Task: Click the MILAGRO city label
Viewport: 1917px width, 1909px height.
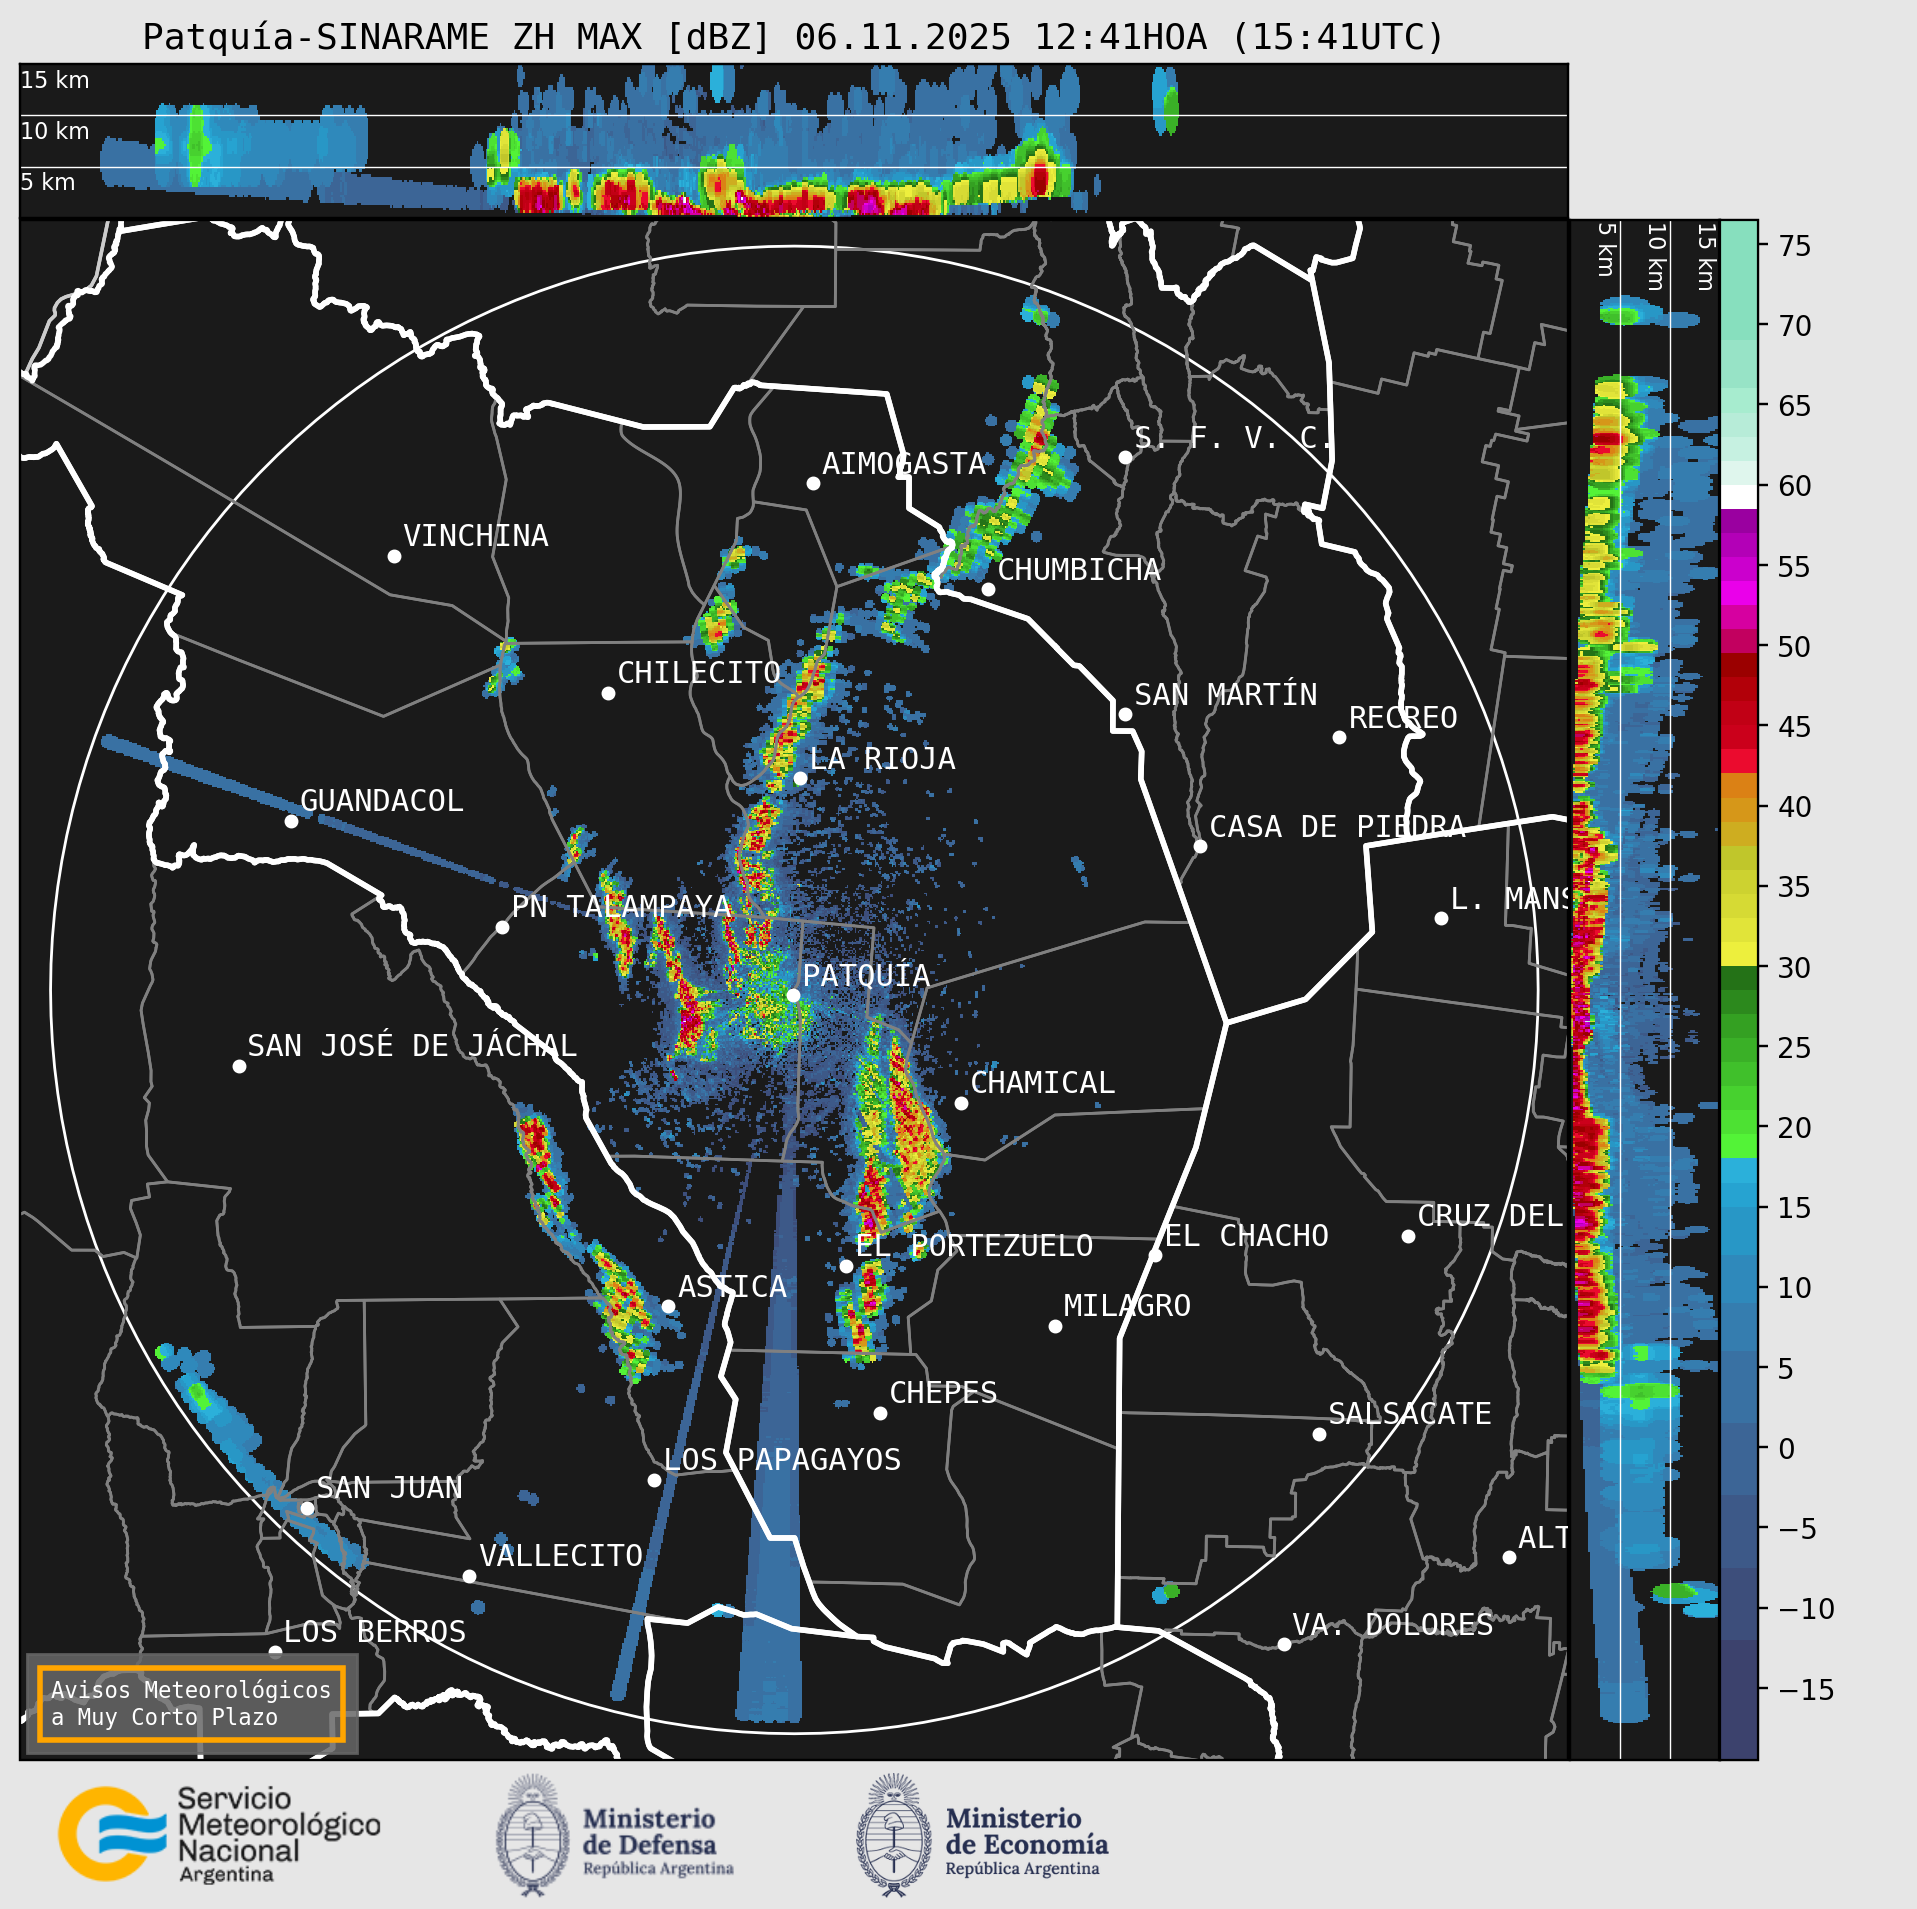Action: pyautogui.click(x=1127, y=1306)
